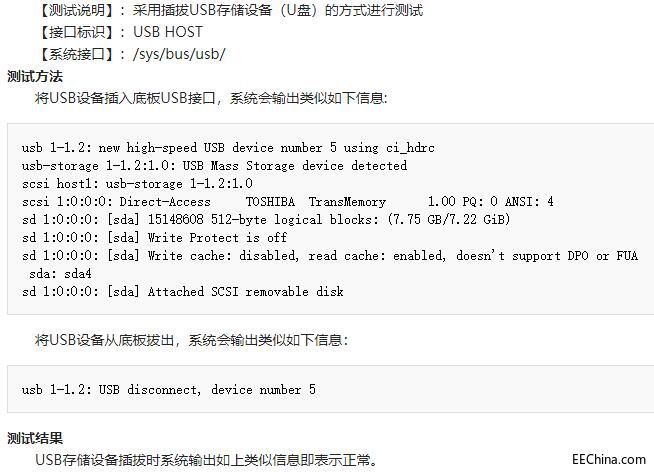This screenshot has width=654, height=472.
Task: Click the 'Write cache: disabled' log line
Action: (330, 256)
